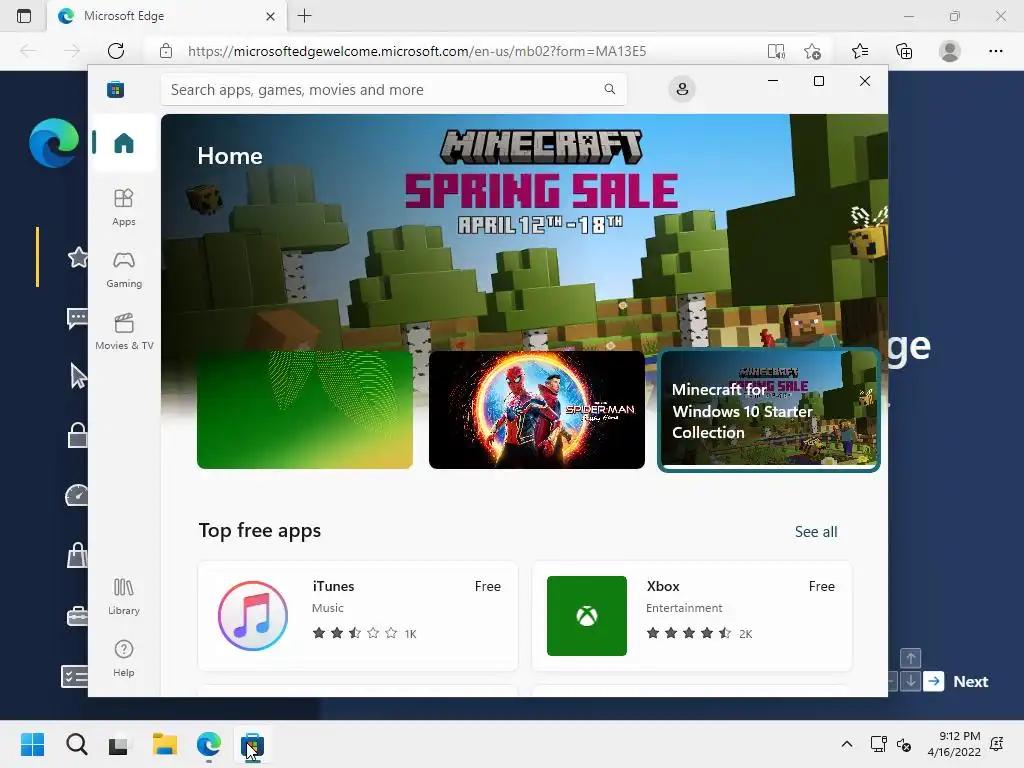Click the Minecraft Spring Sale banner title

pos(541,182)
